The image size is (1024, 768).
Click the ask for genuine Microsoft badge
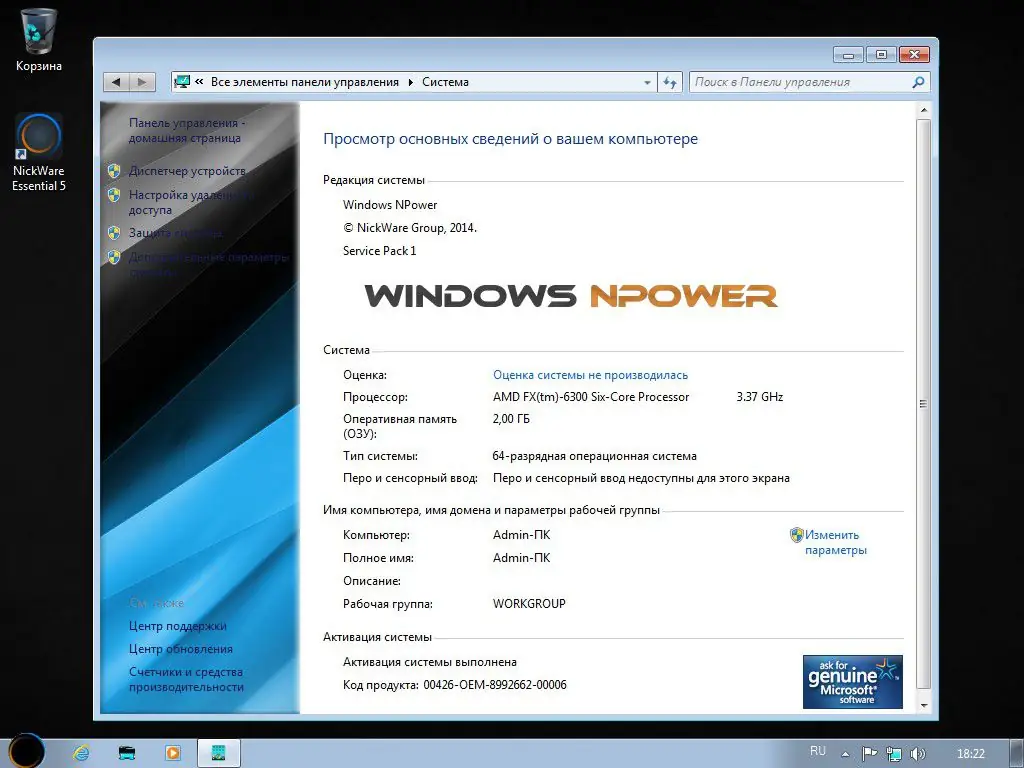point(852,682)
